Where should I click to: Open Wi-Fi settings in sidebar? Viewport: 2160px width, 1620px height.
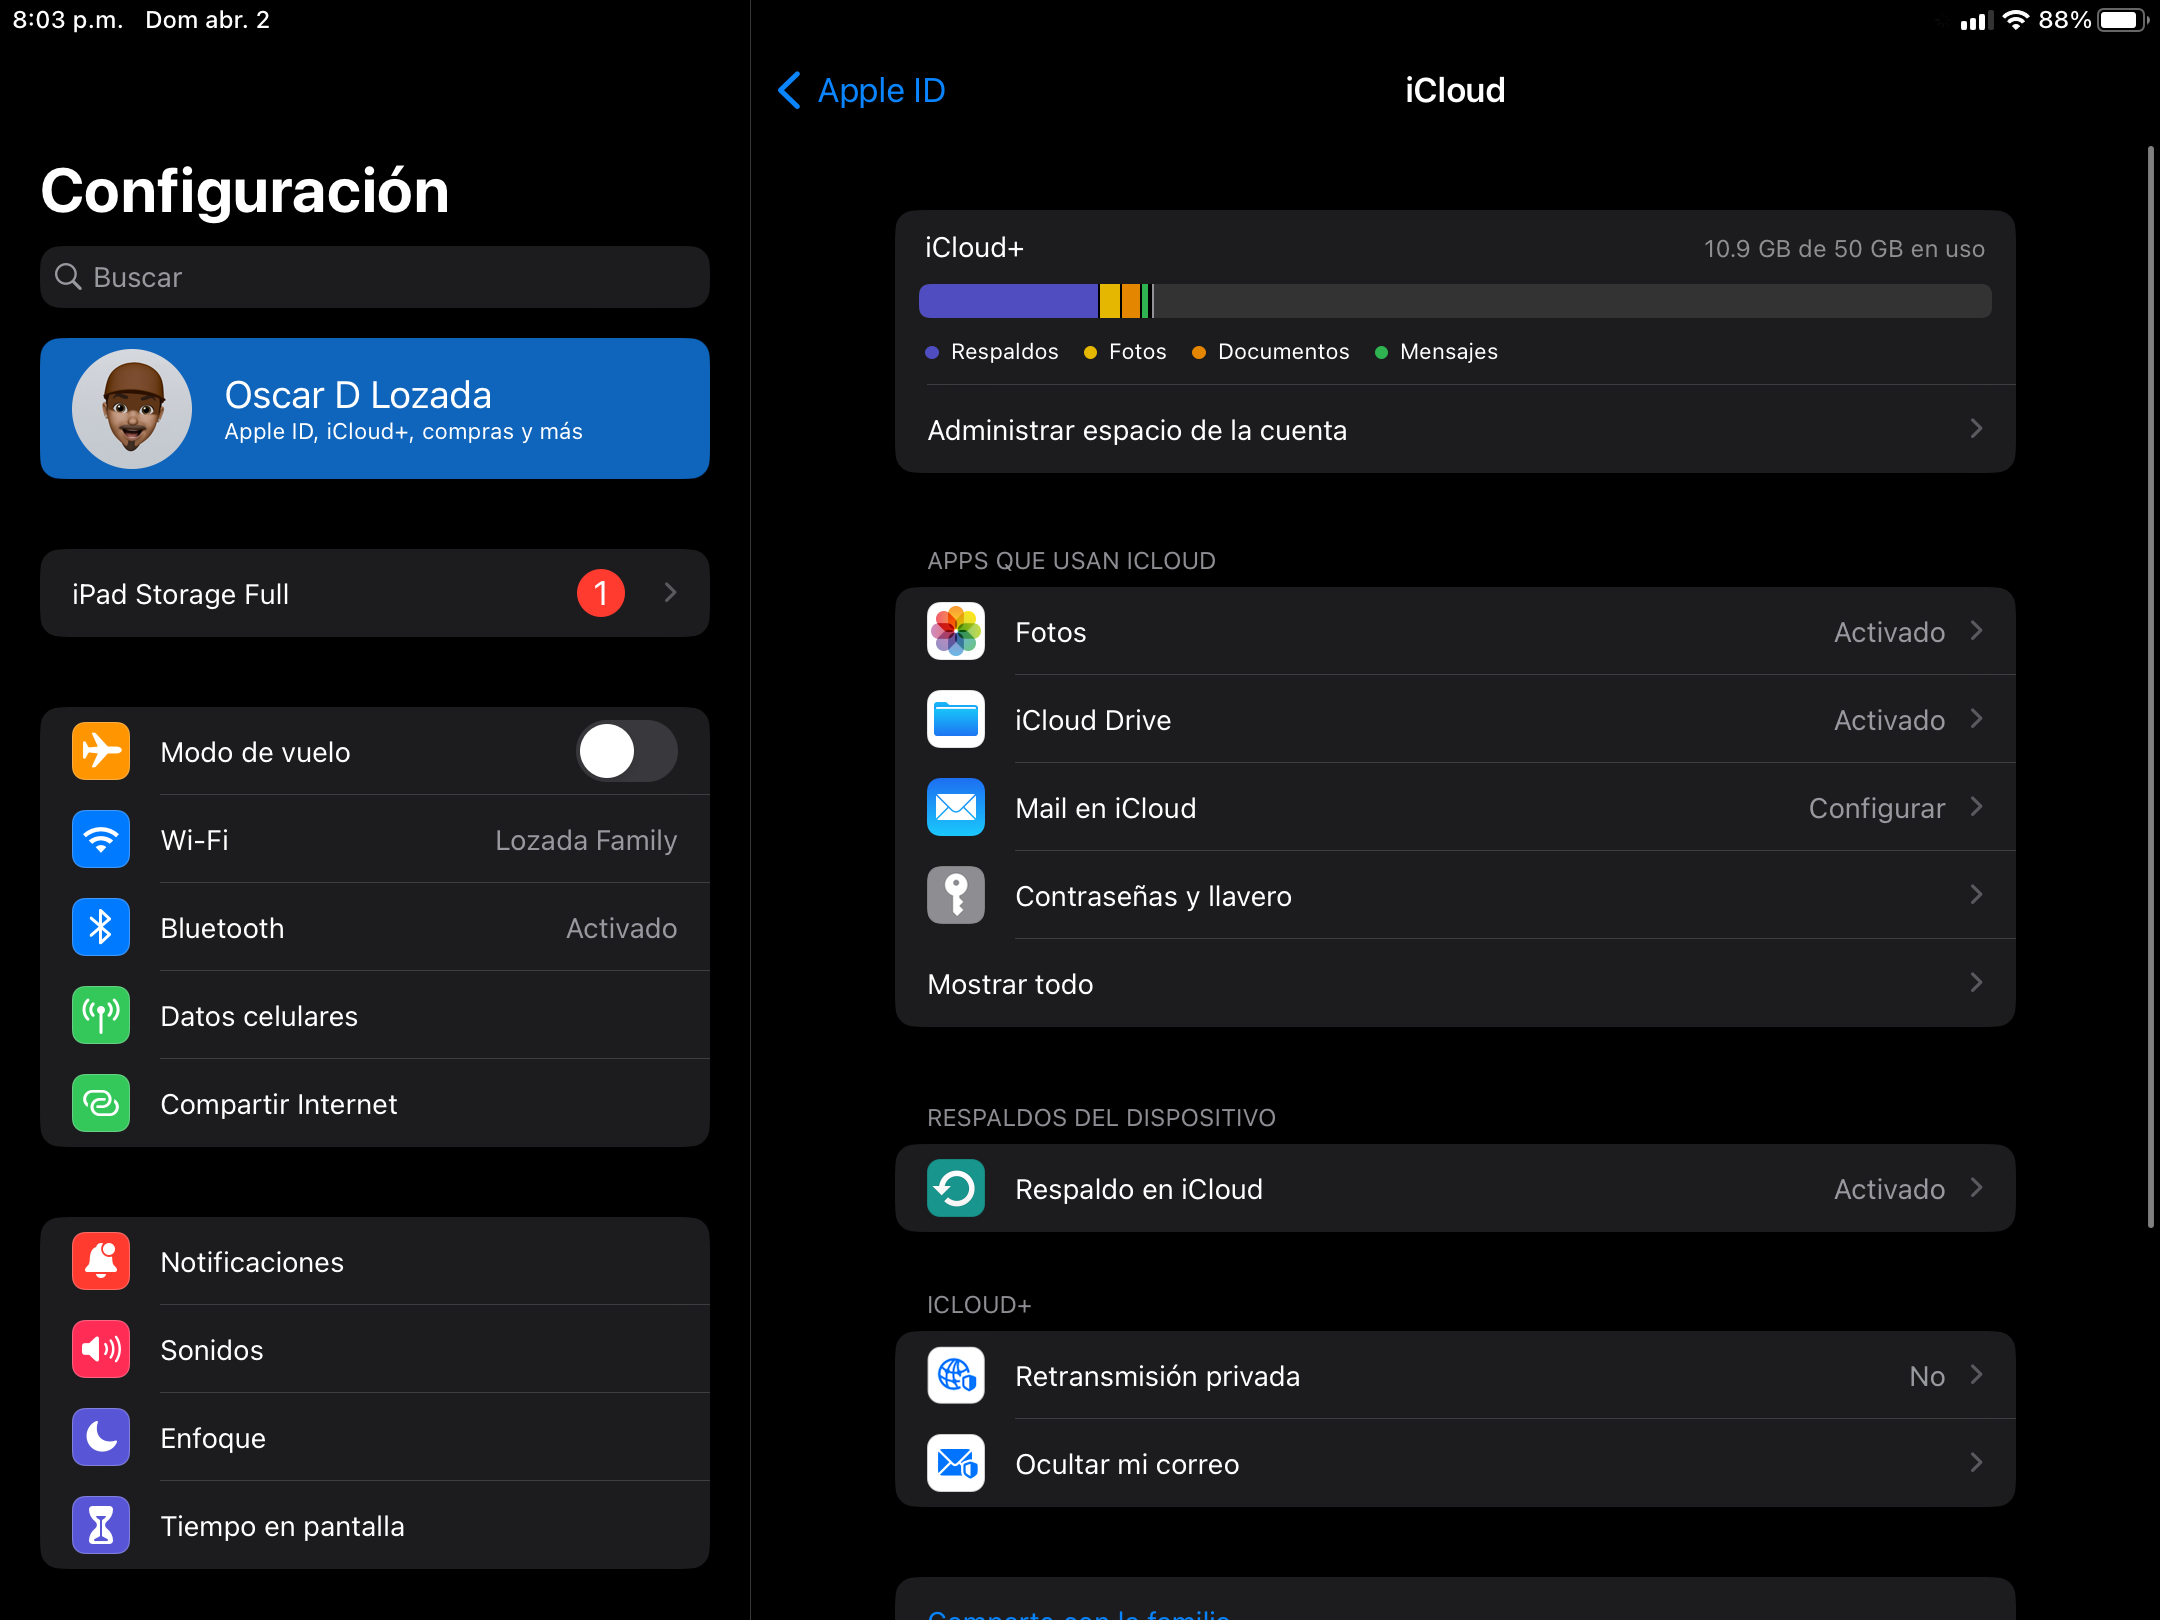(x=375, y=840)
